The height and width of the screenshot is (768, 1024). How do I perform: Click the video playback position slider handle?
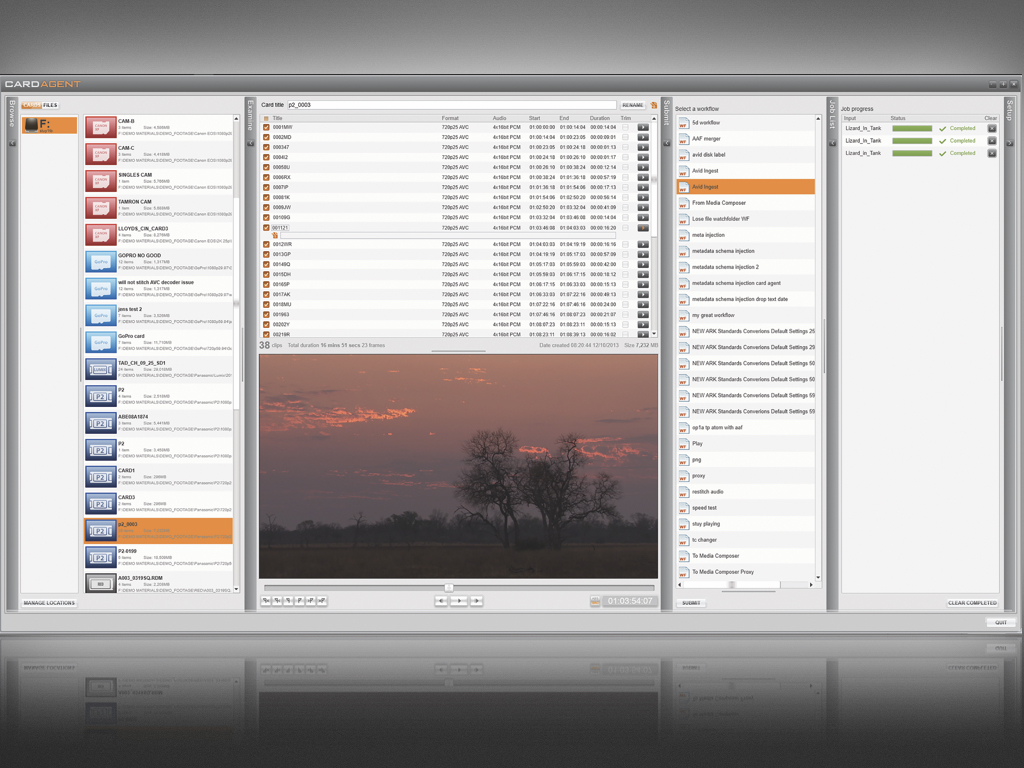tap(449, 588)
